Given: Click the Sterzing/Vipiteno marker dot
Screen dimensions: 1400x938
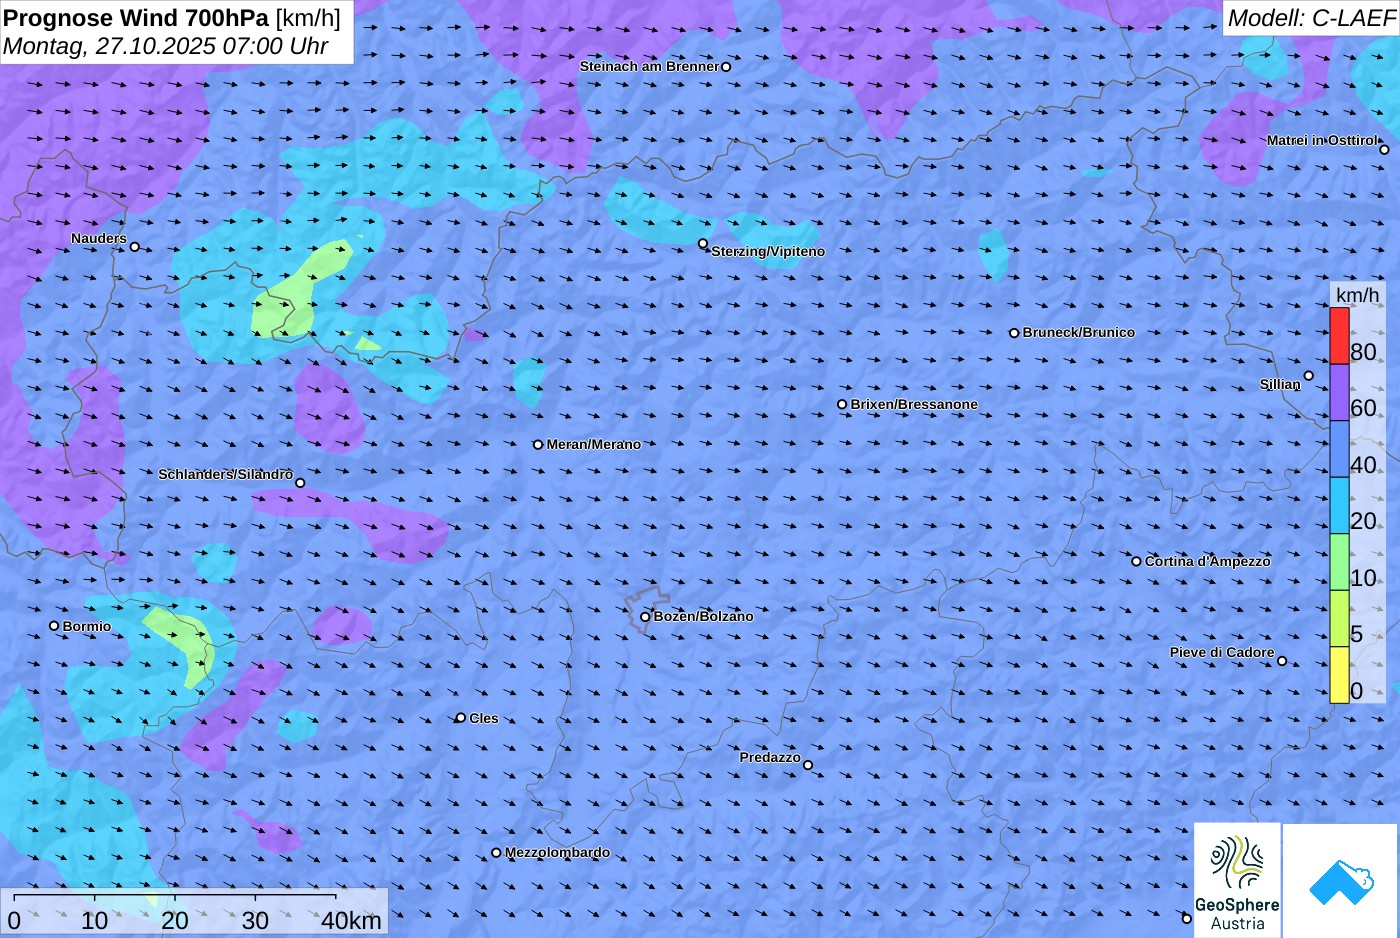Looking at the screenshot, I should pyautogui.click(x=703, y=243).
